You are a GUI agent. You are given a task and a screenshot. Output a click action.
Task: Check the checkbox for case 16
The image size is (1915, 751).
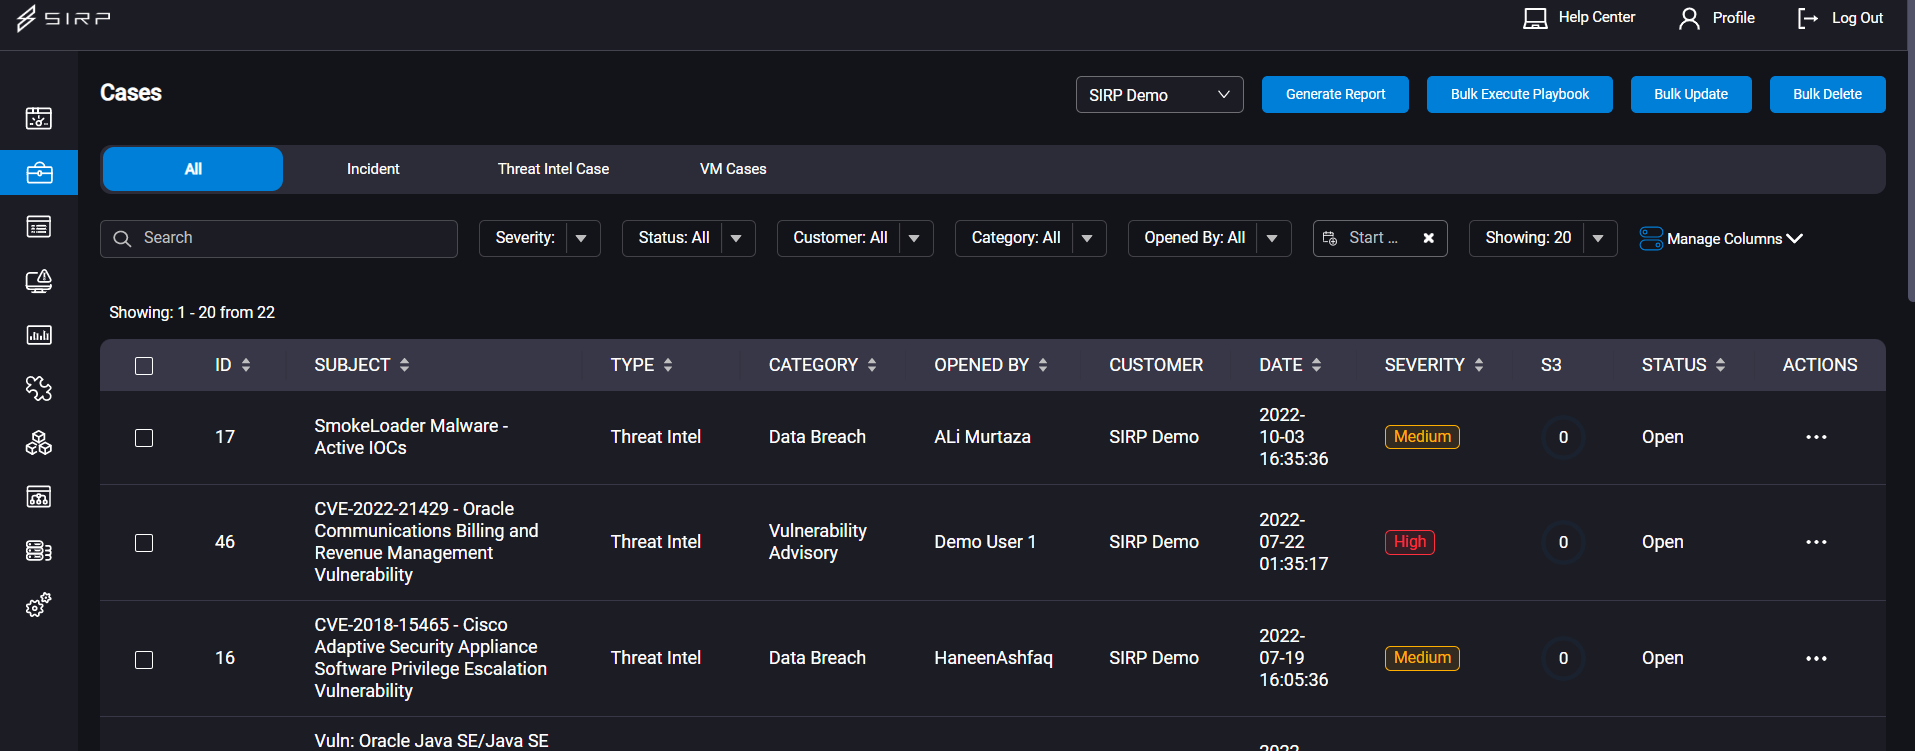[144, 659]
